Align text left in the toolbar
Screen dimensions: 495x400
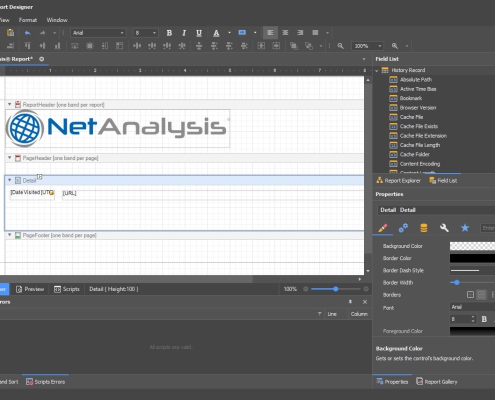coord(270,33)
